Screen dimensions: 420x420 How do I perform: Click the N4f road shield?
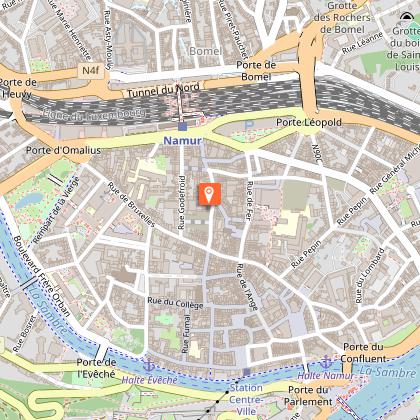[91, 71]
